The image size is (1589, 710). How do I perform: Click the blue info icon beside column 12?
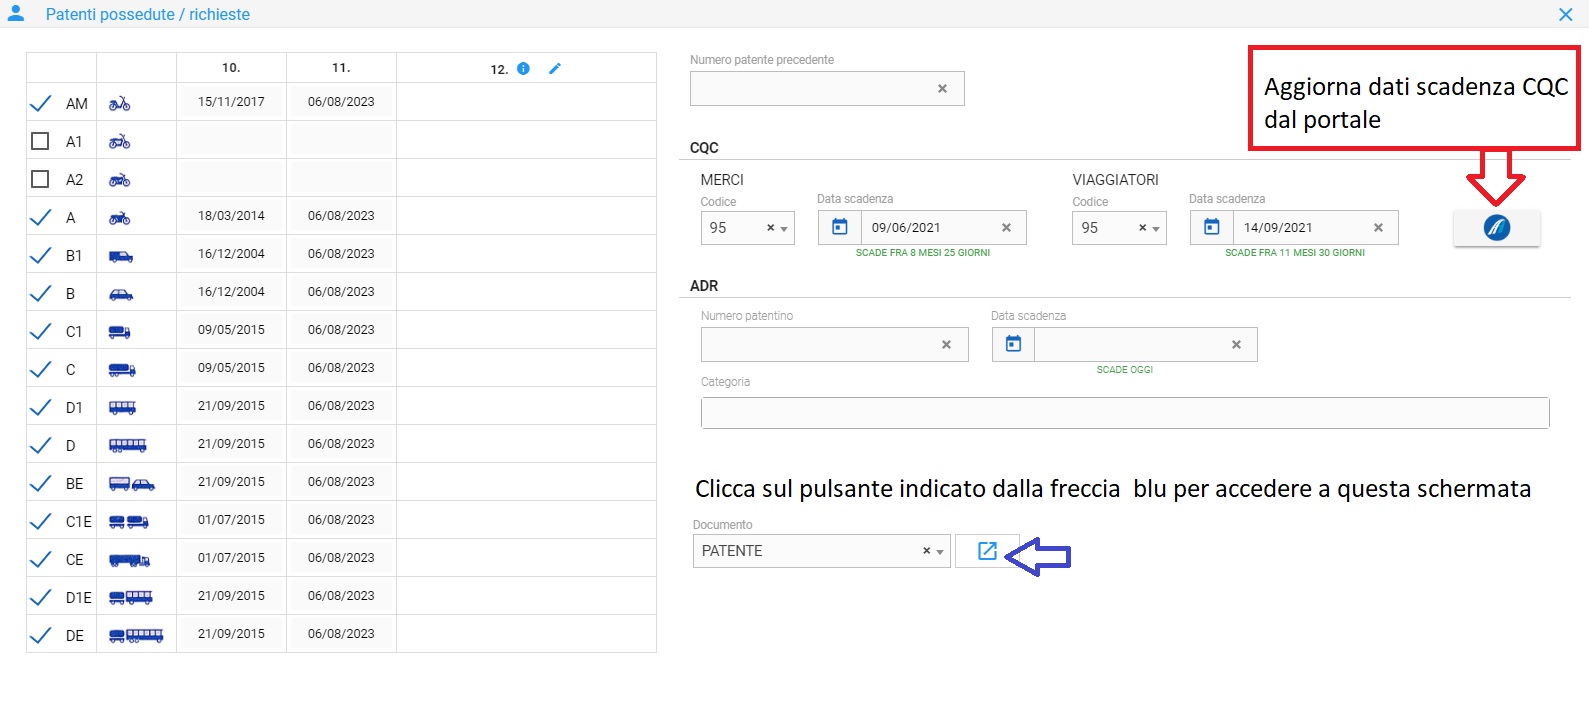click(x=523, y=69)
